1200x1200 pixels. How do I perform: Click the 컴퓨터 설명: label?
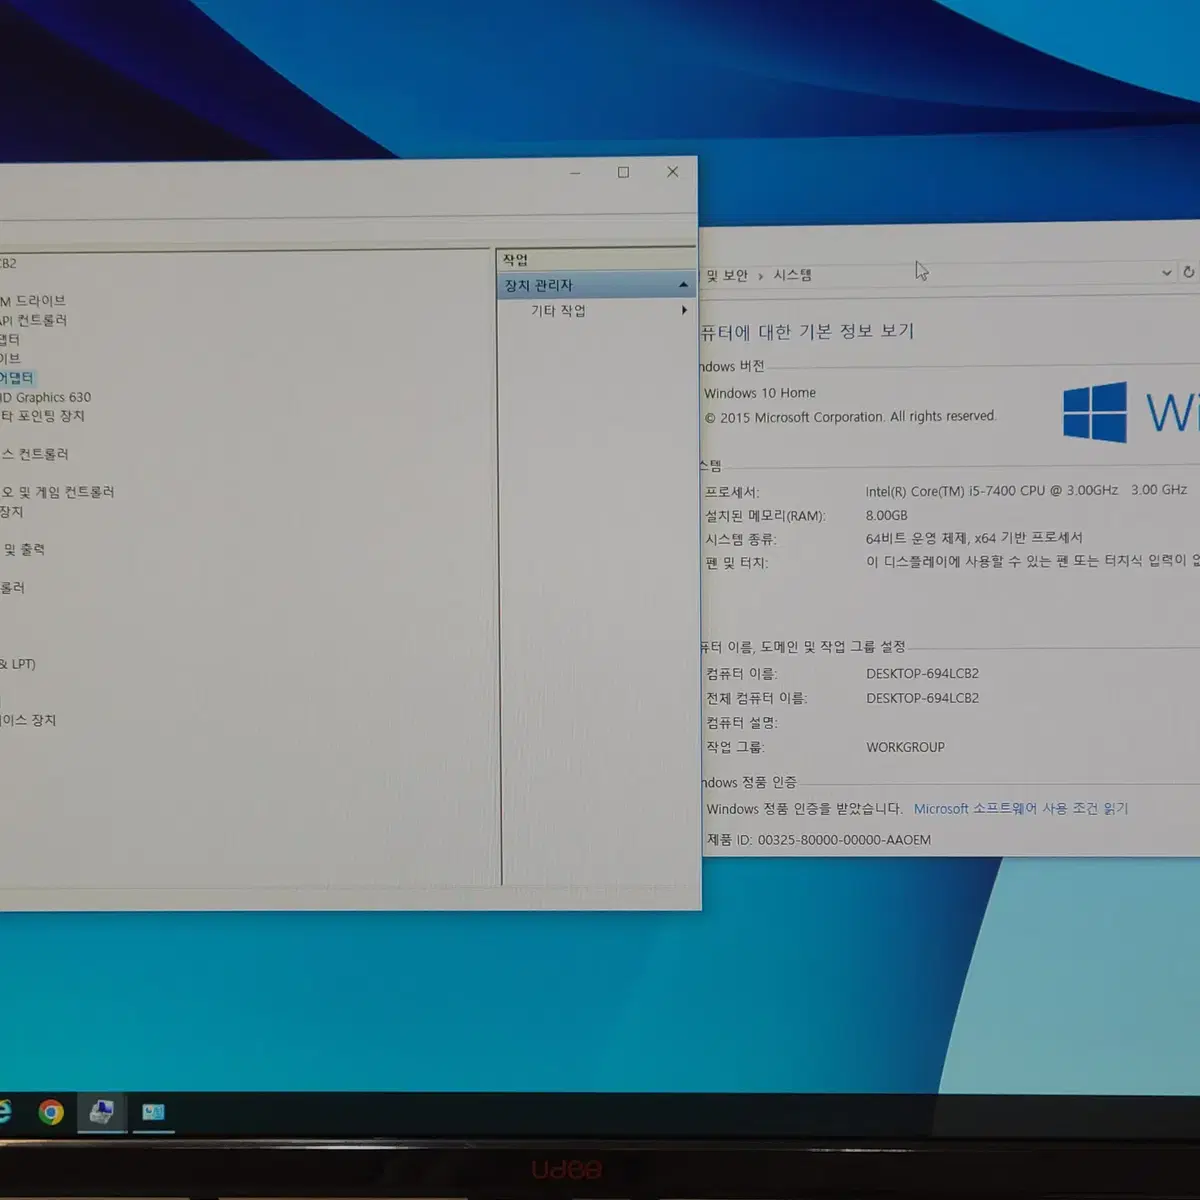tap(741, 722)
